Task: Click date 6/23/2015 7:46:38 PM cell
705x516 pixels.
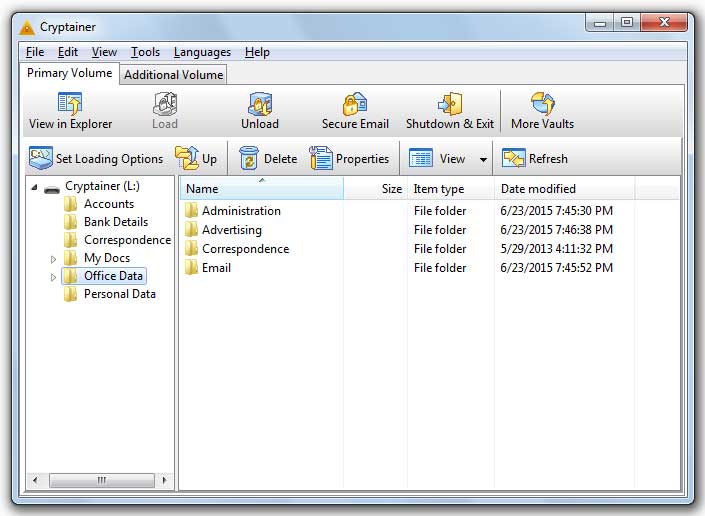Action: point(557,230)
